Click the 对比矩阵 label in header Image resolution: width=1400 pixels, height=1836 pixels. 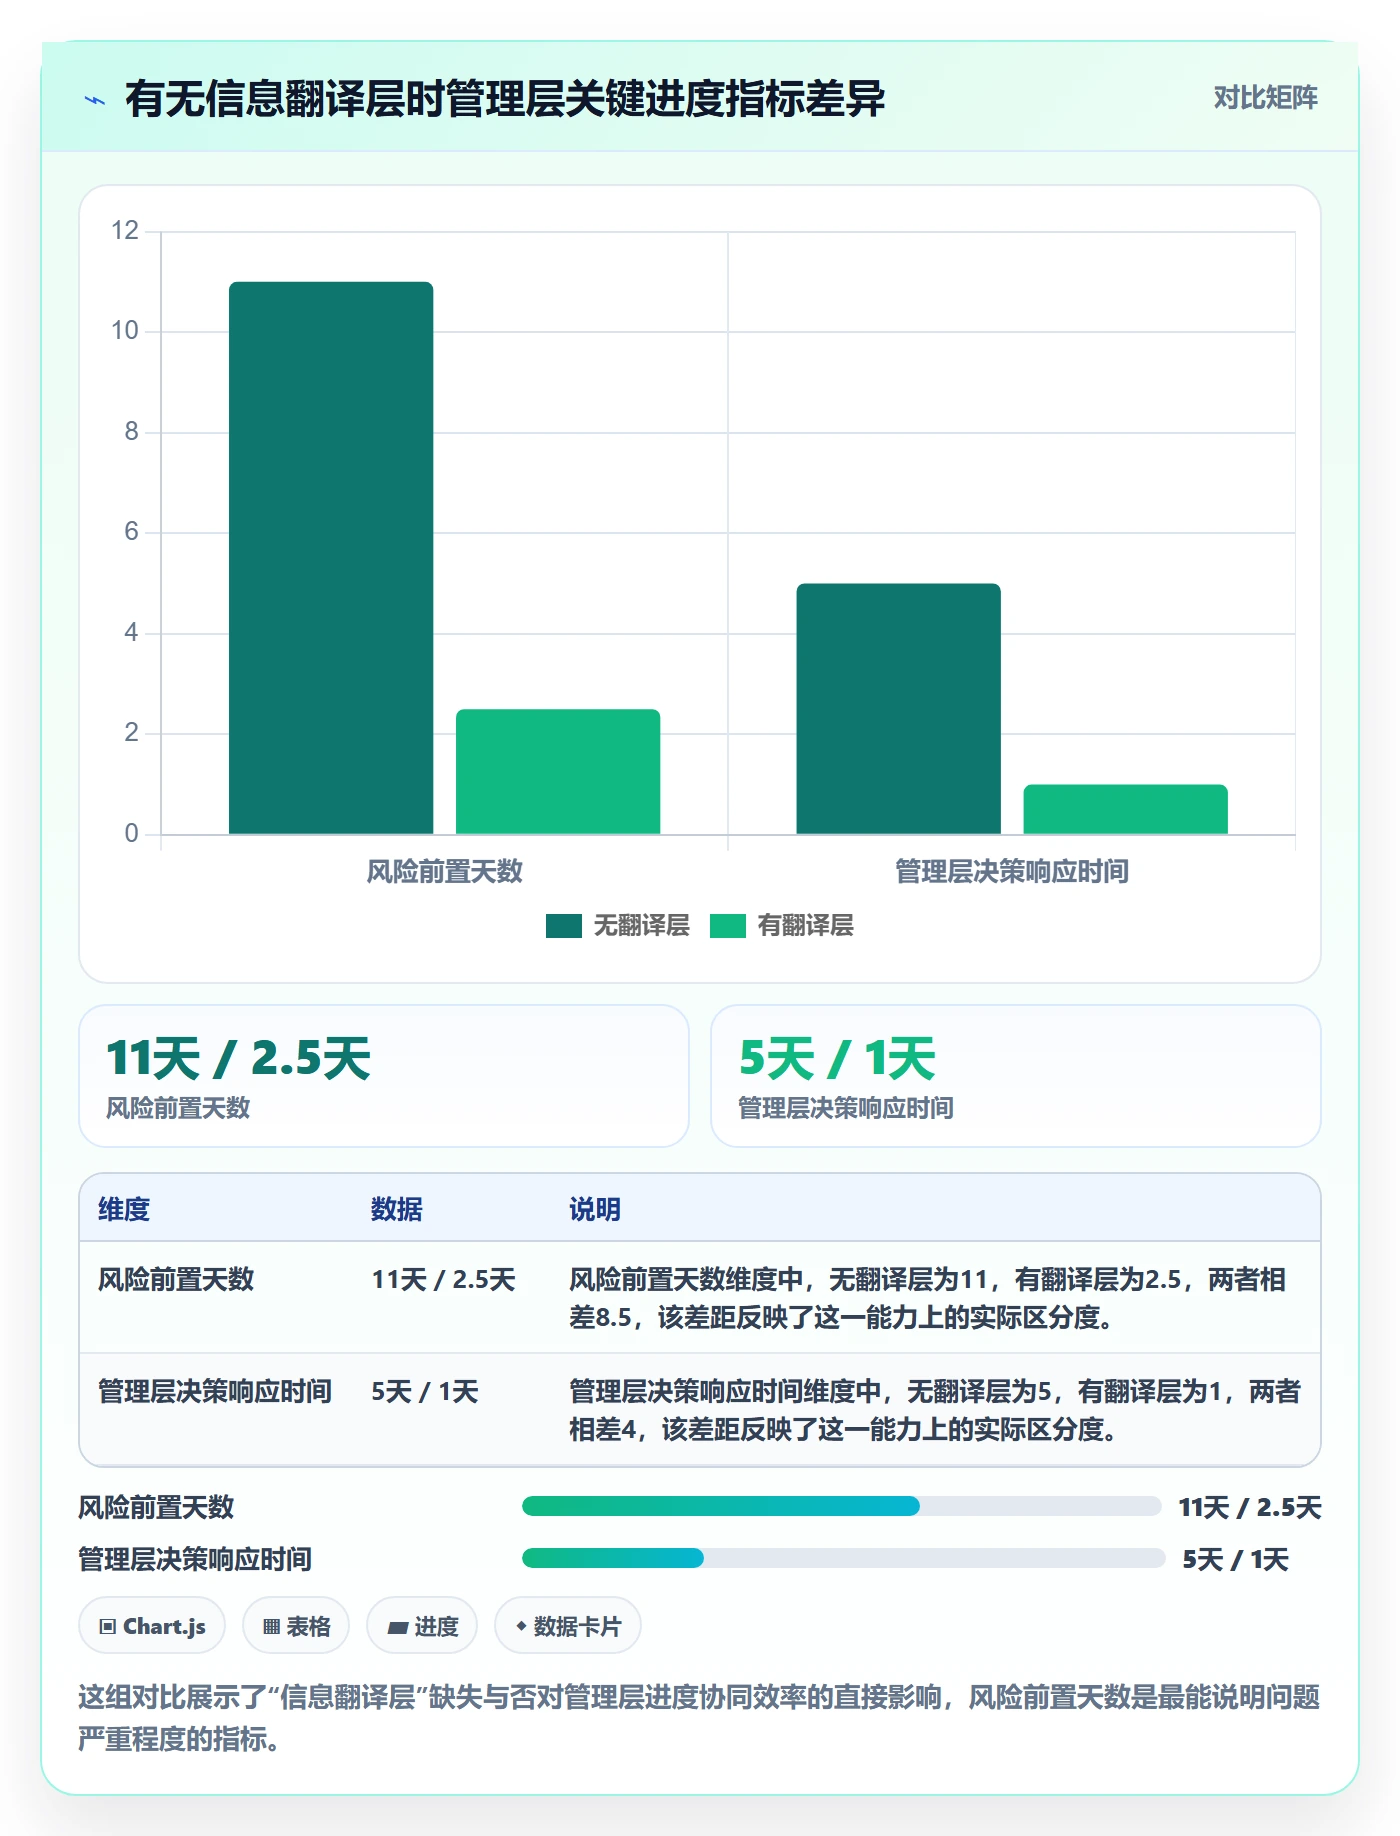[1265, 98]
